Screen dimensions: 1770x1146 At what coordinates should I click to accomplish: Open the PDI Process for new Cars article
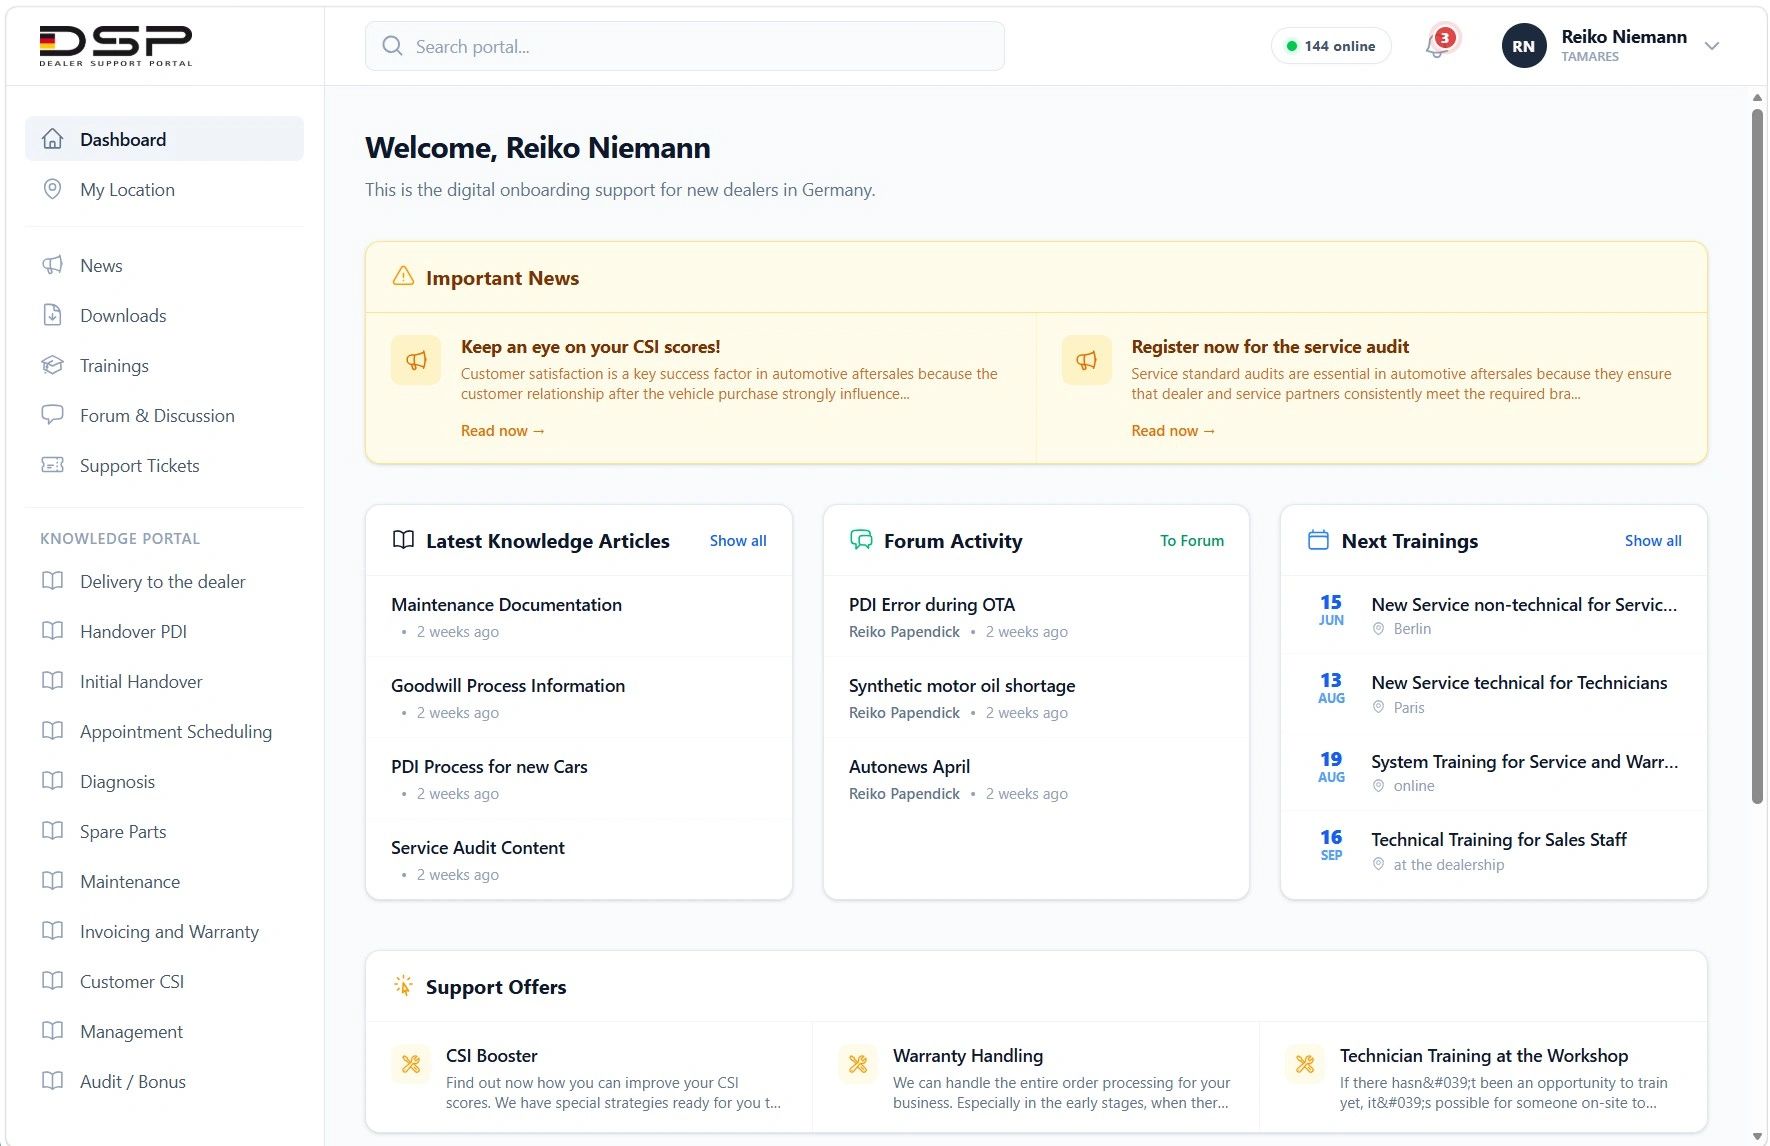[579, 779]
